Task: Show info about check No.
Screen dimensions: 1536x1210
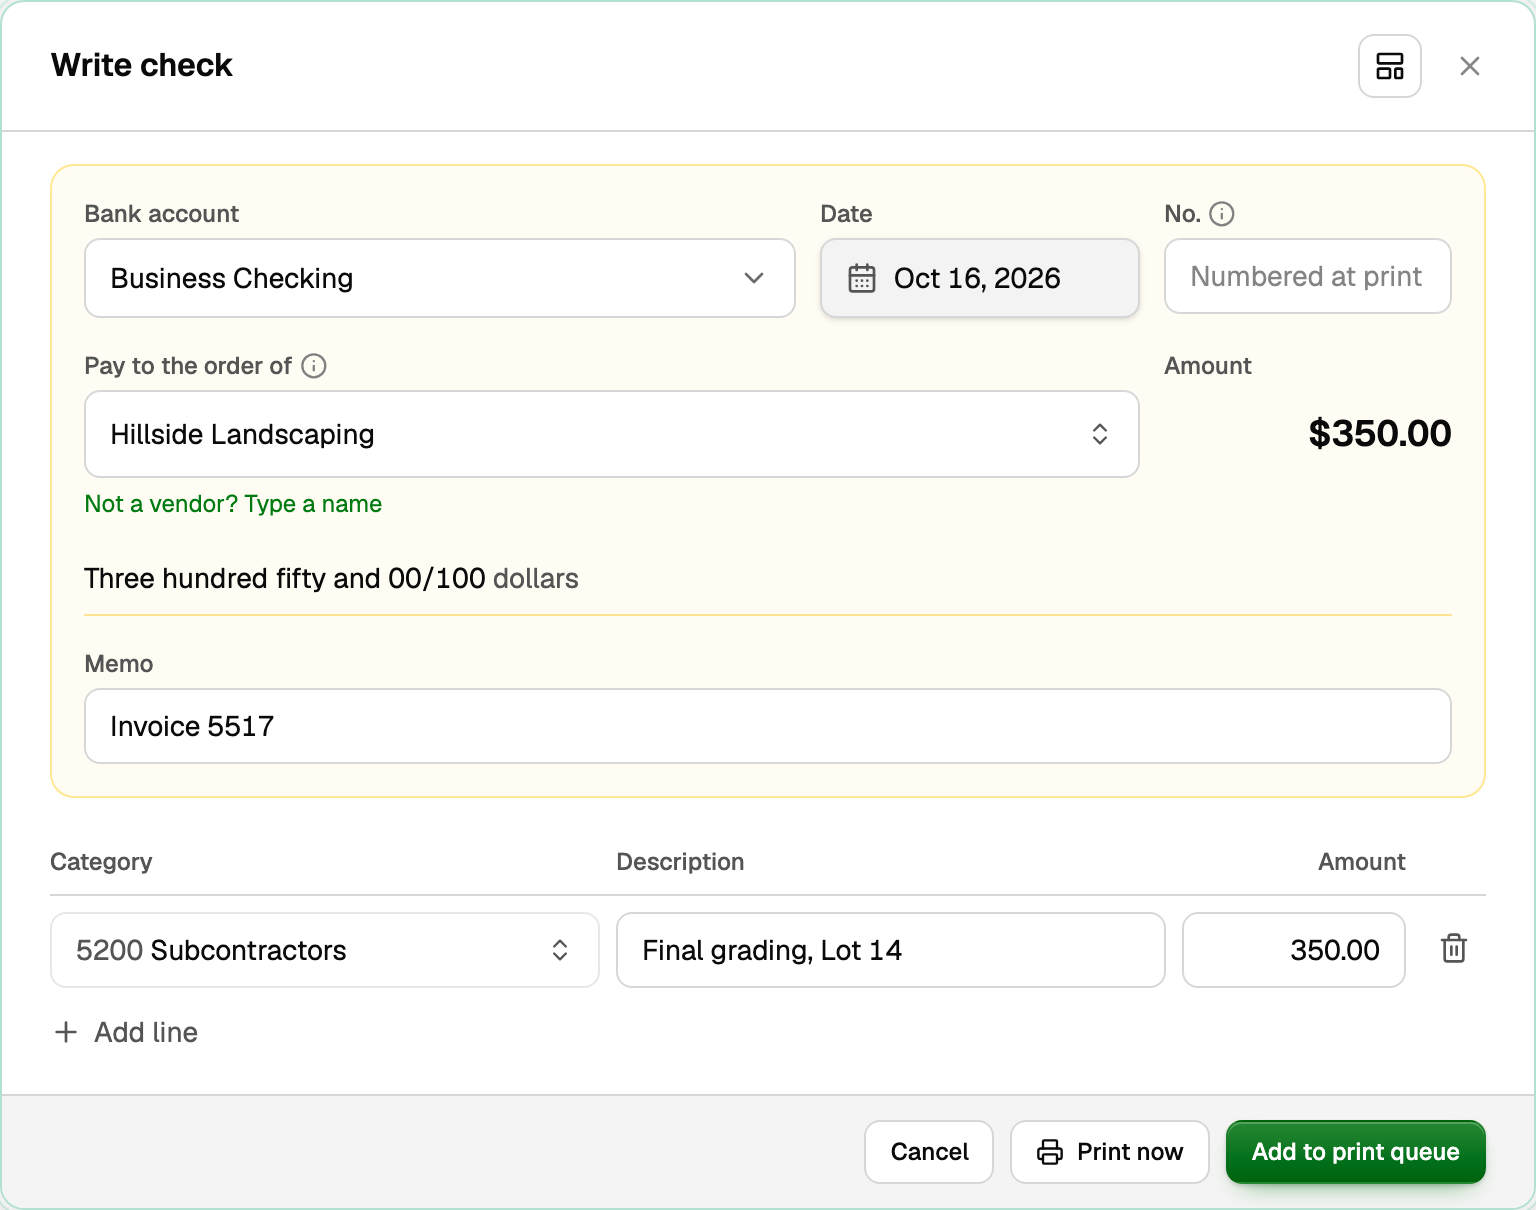Action: click(1222, 214)
